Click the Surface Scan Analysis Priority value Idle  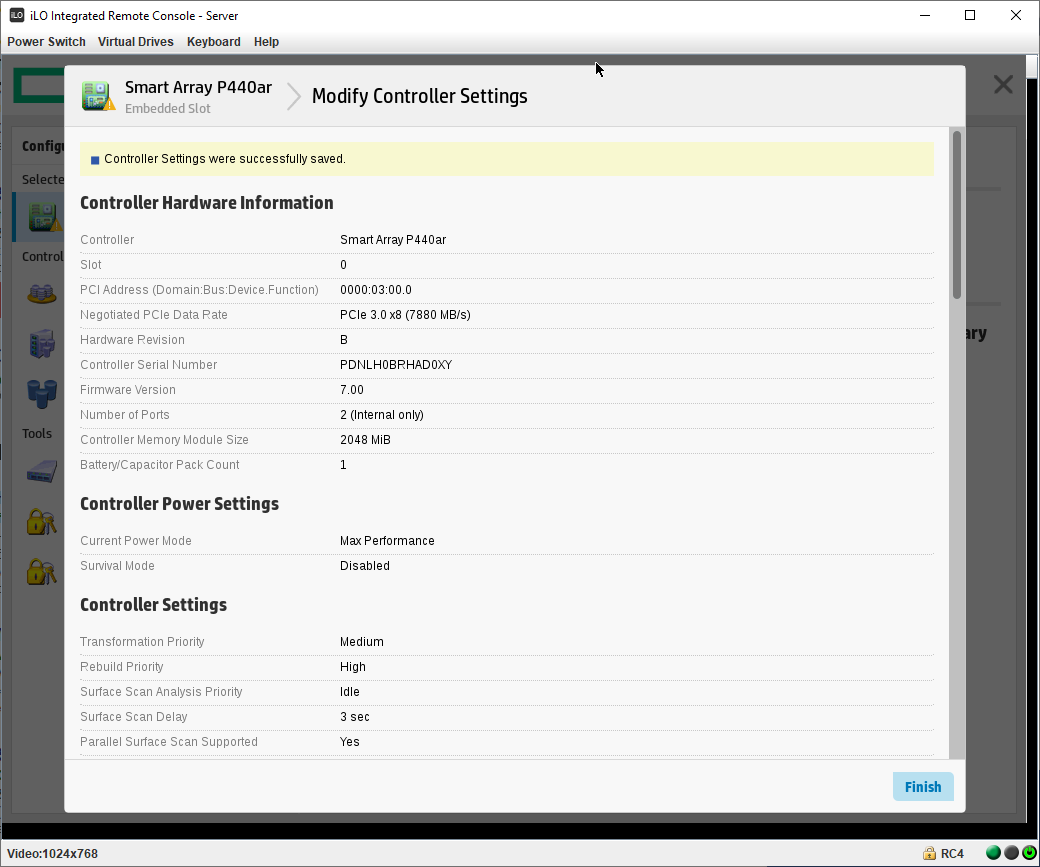(x=350, y=692)
